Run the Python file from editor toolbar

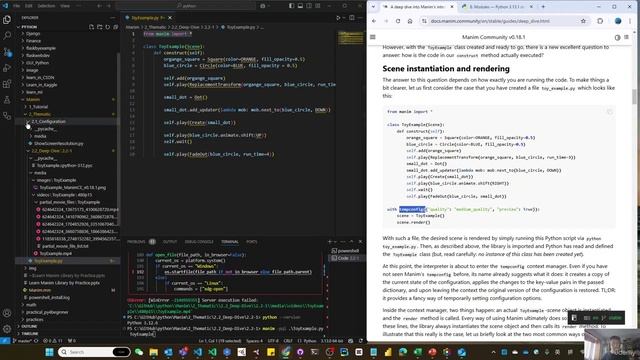click(x=338, y=18)
